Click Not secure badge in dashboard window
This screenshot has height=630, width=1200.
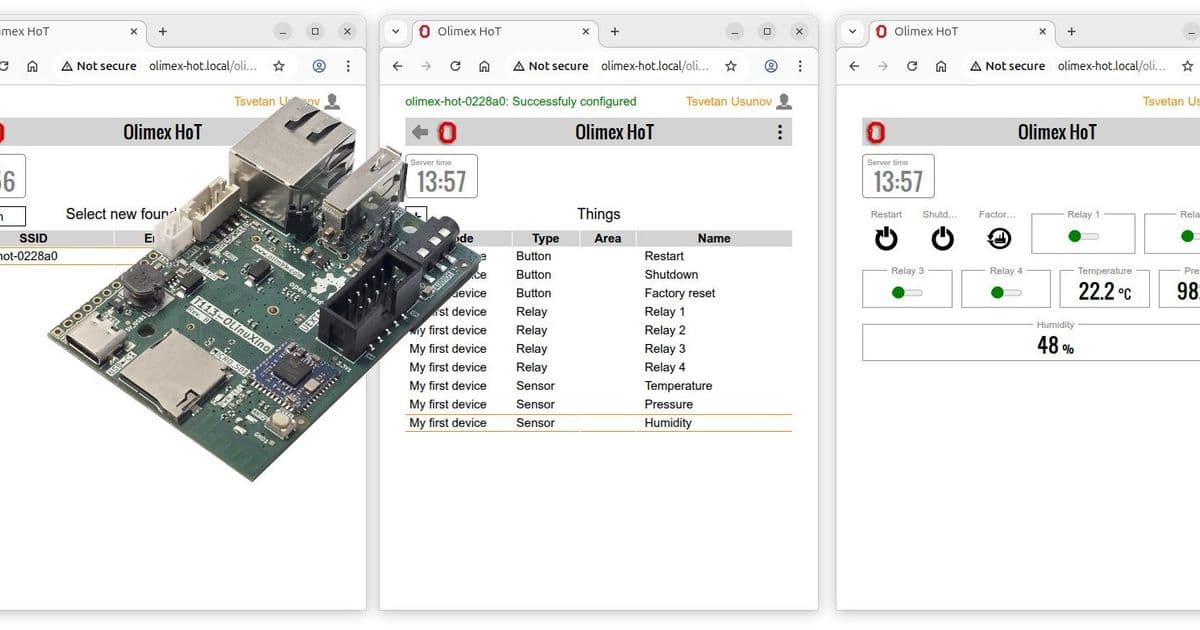[x=1006, y=66]
